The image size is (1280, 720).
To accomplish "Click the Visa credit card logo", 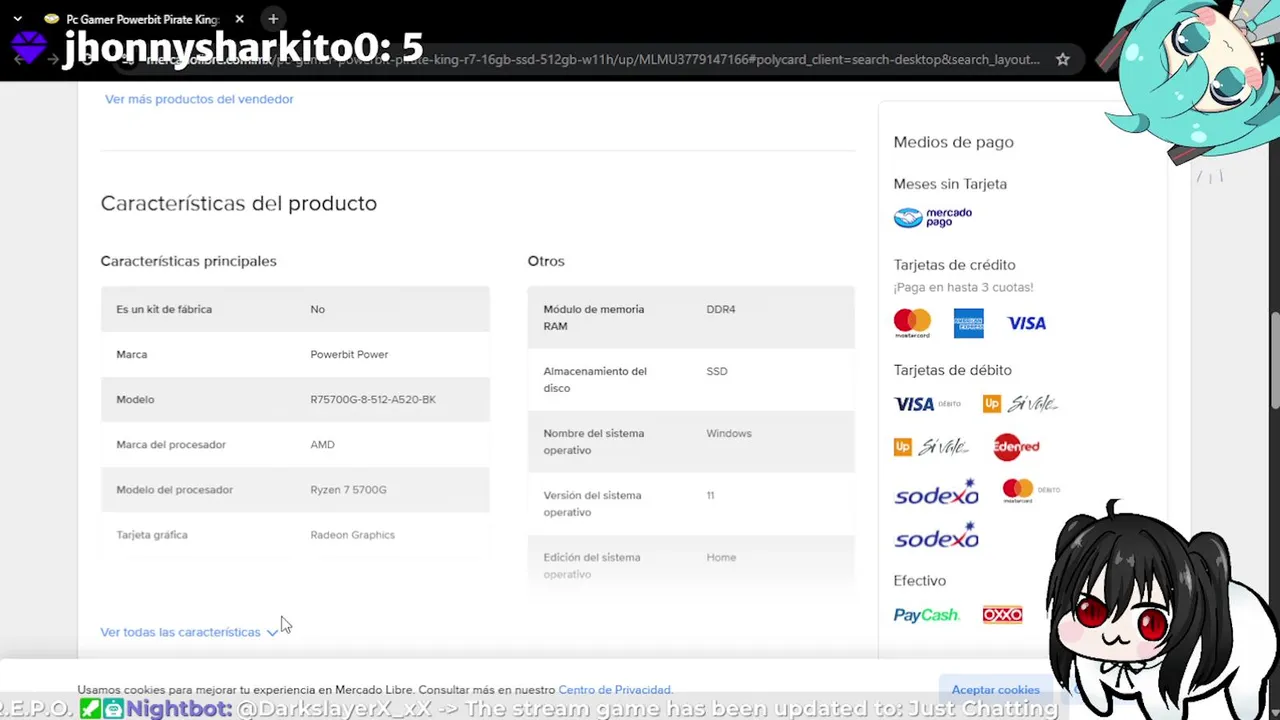I will (x=1026, y=323).
